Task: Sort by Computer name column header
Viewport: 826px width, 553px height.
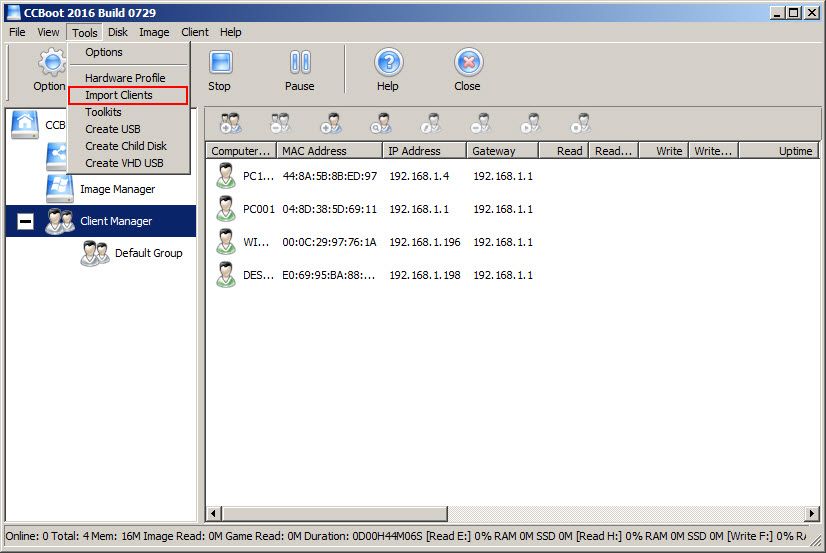Action: 241,151
